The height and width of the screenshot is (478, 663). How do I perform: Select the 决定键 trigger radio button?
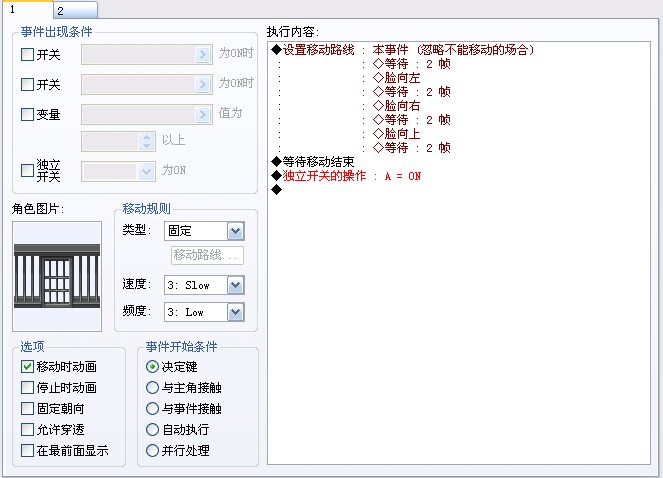pyautogui.click(x=152, y=366)
